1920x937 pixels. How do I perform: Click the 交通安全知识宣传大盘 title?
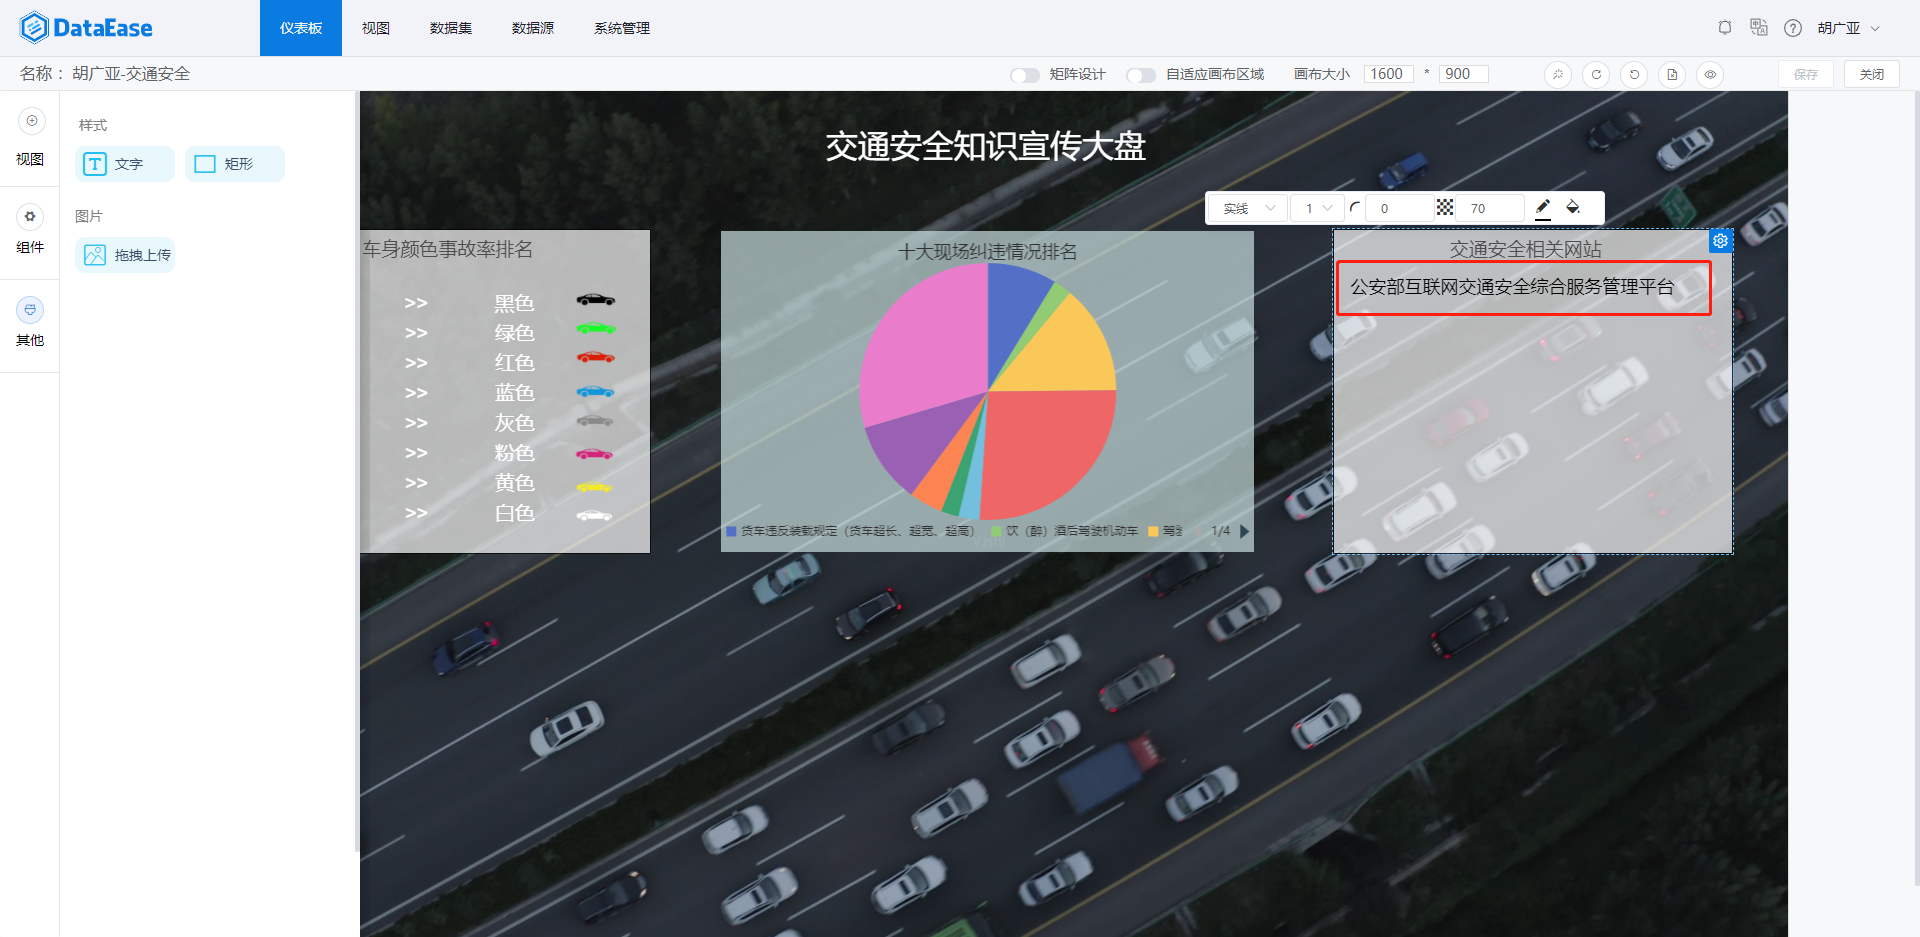pyautogui.click(x=985, y=147)
